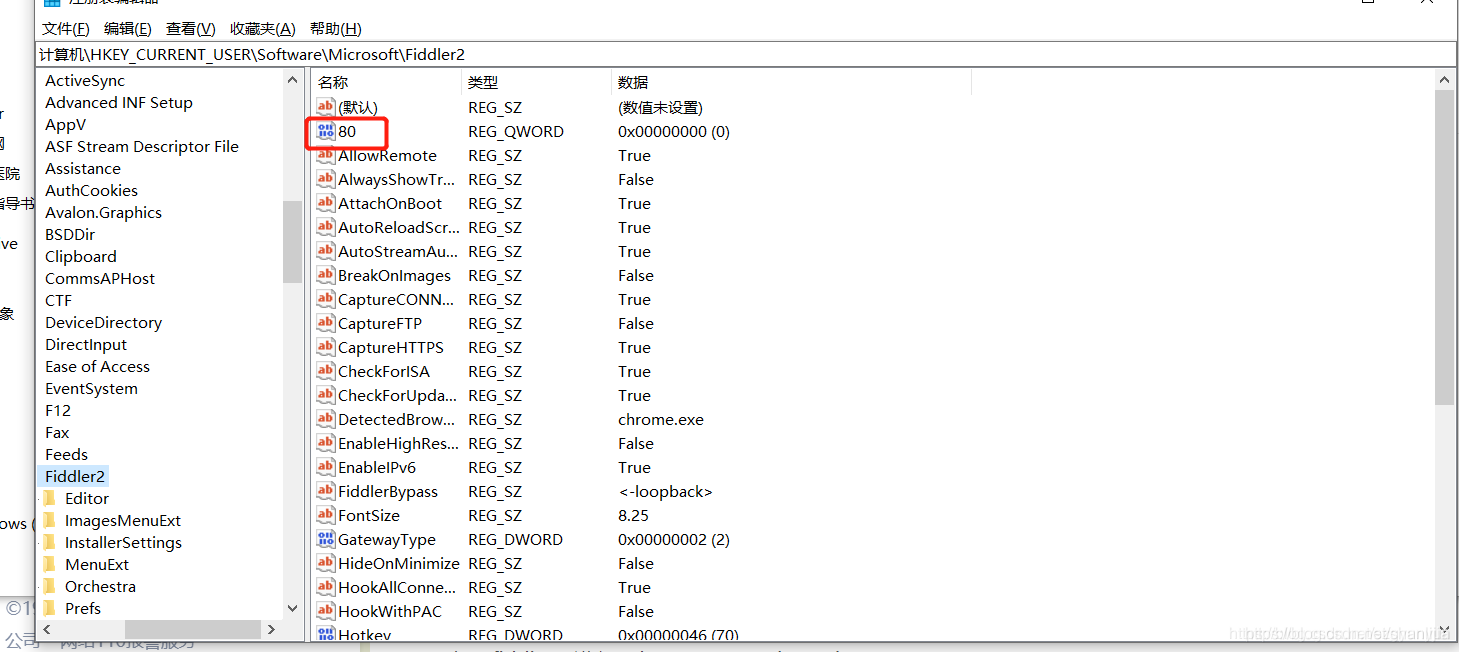The width and height of the screenshot is (1459, 652).
Task: Click the chrome.exe data cell
Action: click(x=661, y=419)
